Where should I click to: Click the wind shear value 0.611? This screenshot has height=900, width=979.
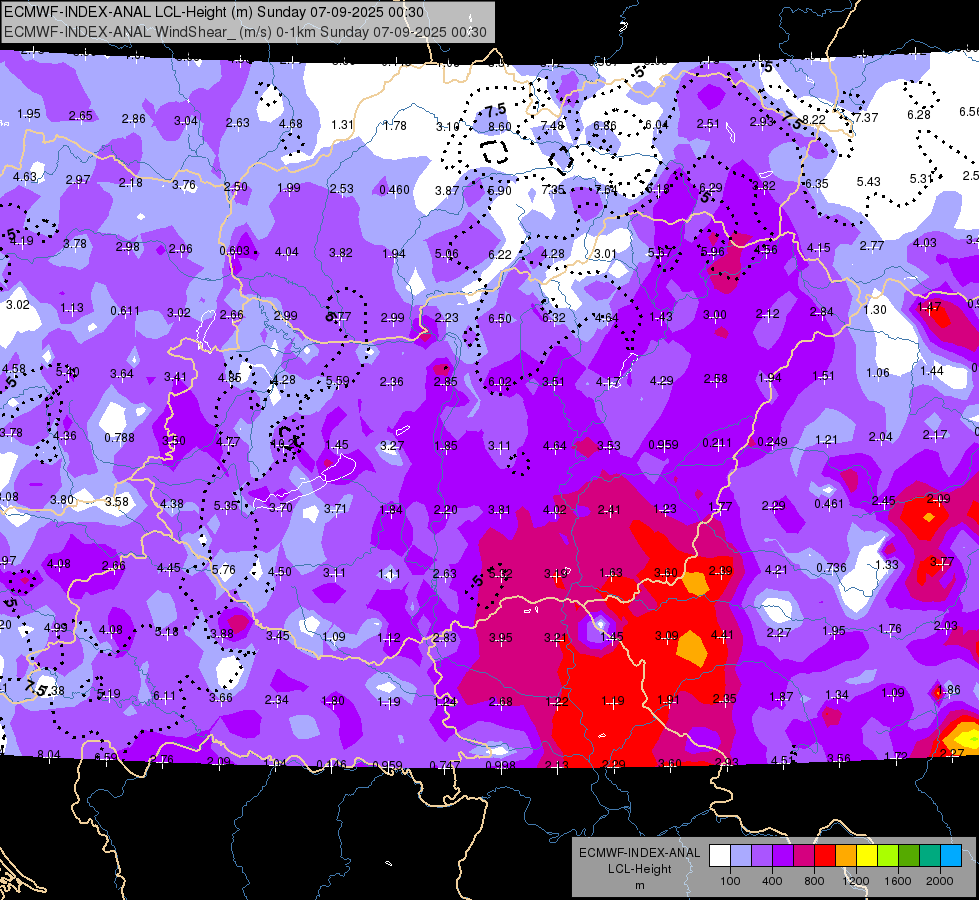click(125, 310)
